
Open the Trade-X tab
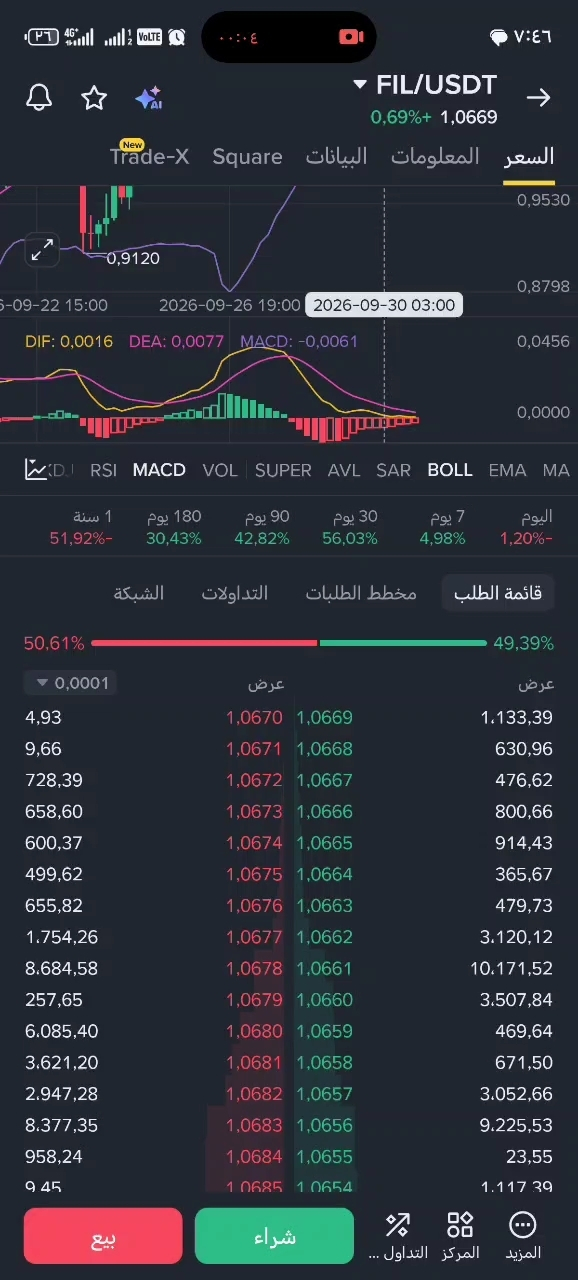(149, 156)
